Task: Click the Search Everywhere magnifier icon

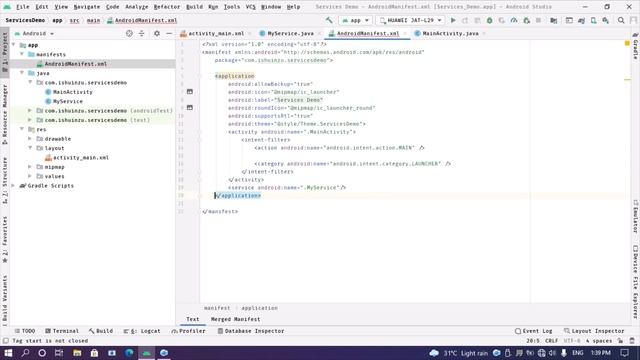Action: click(621, 20)
